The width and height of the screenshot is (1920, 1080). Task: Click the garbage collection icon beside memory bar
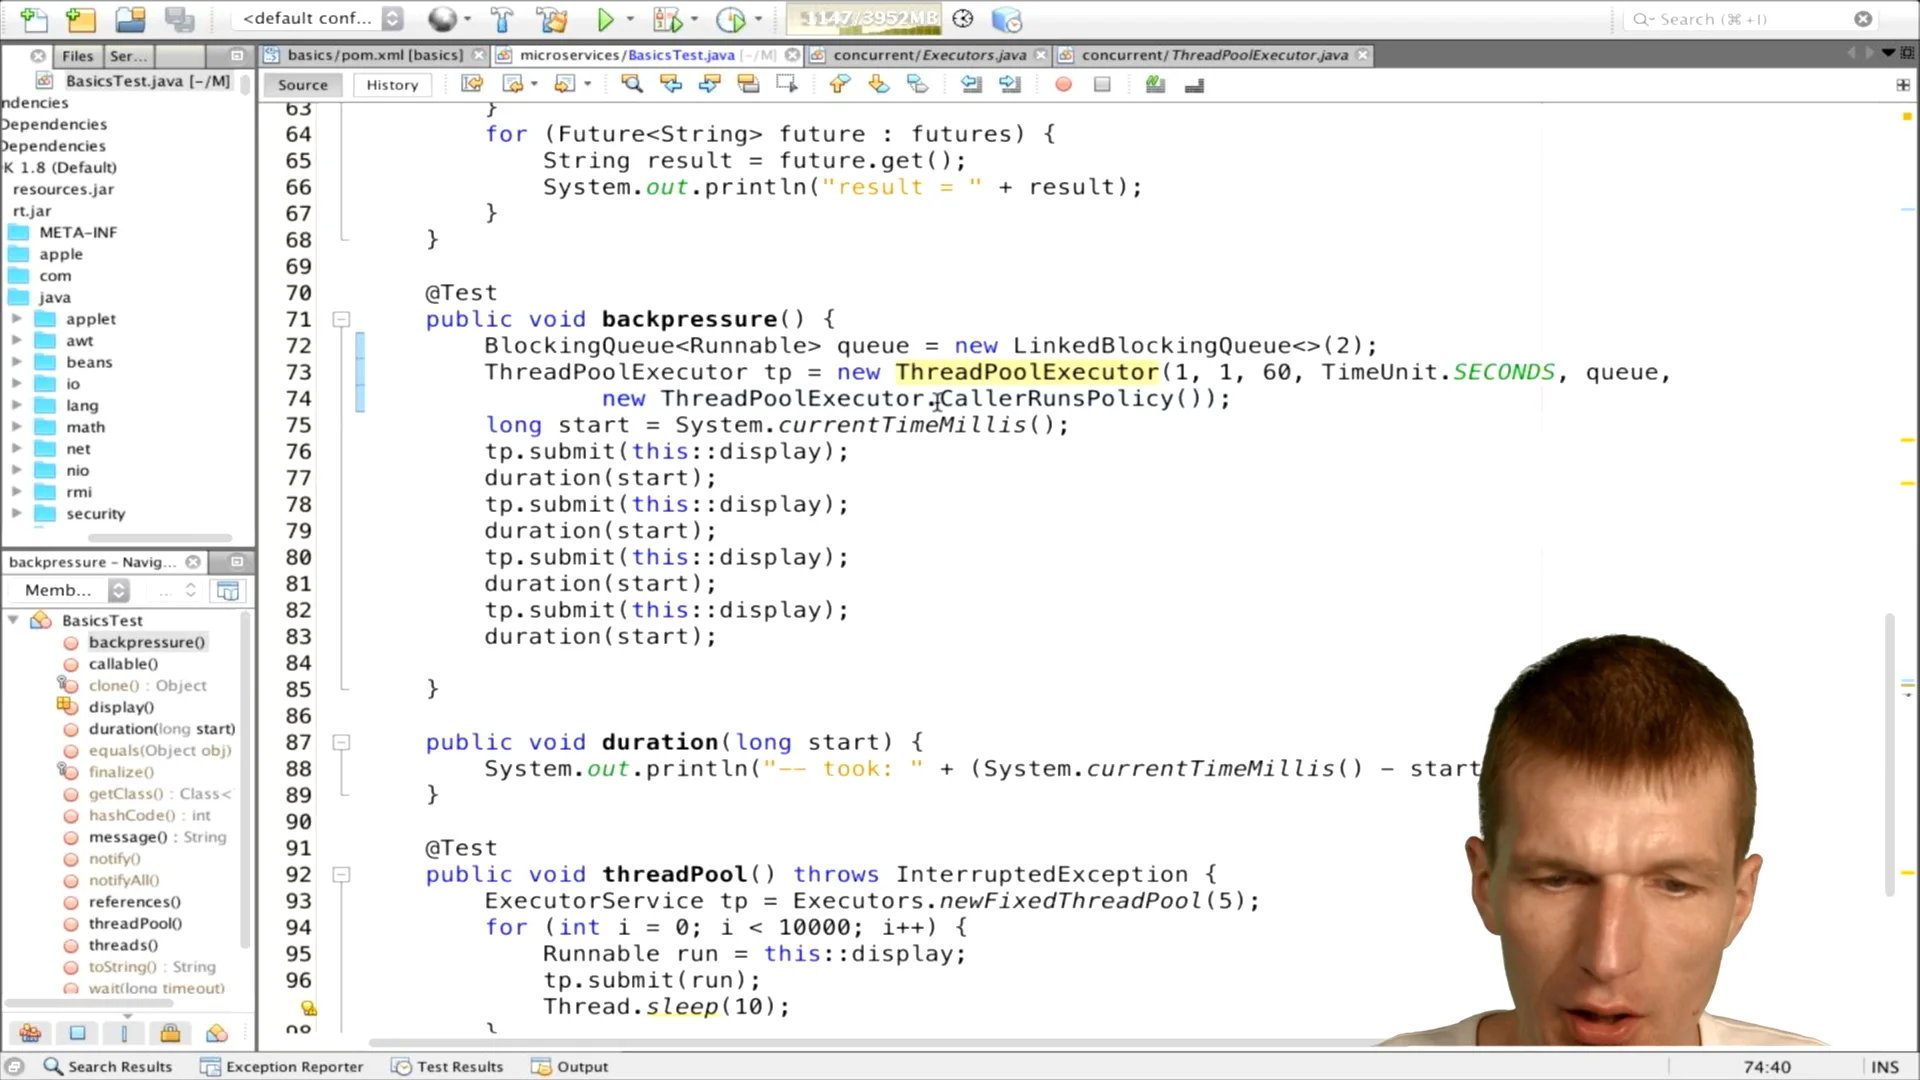(x=962, y=19)
